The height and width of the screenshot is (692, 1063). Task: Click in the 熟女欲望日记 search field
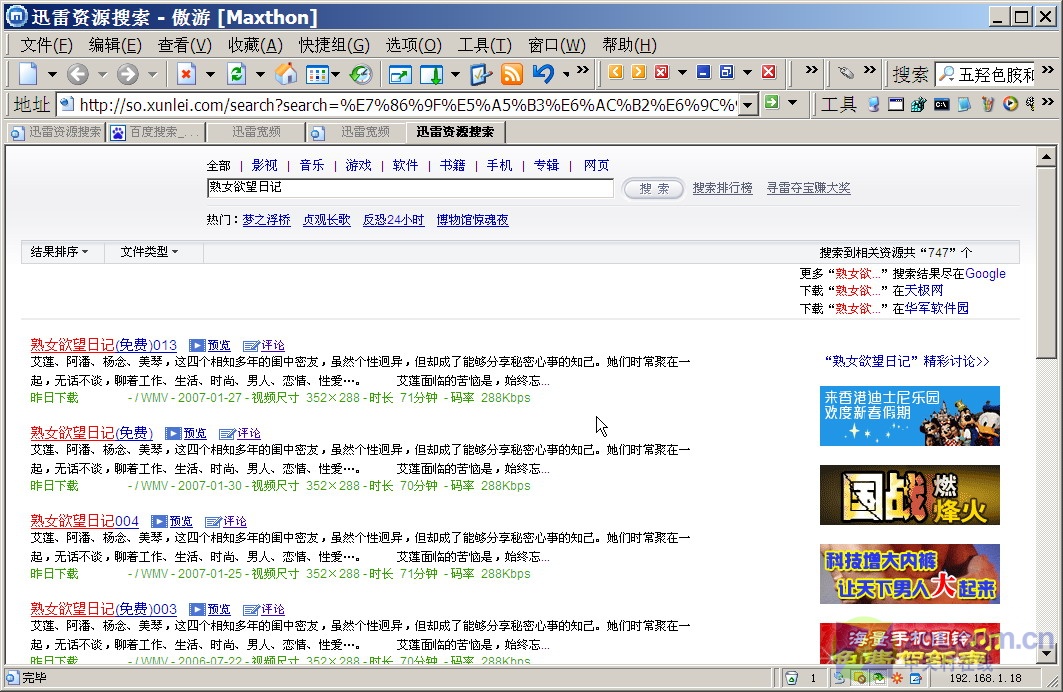[x=410, y=188]
